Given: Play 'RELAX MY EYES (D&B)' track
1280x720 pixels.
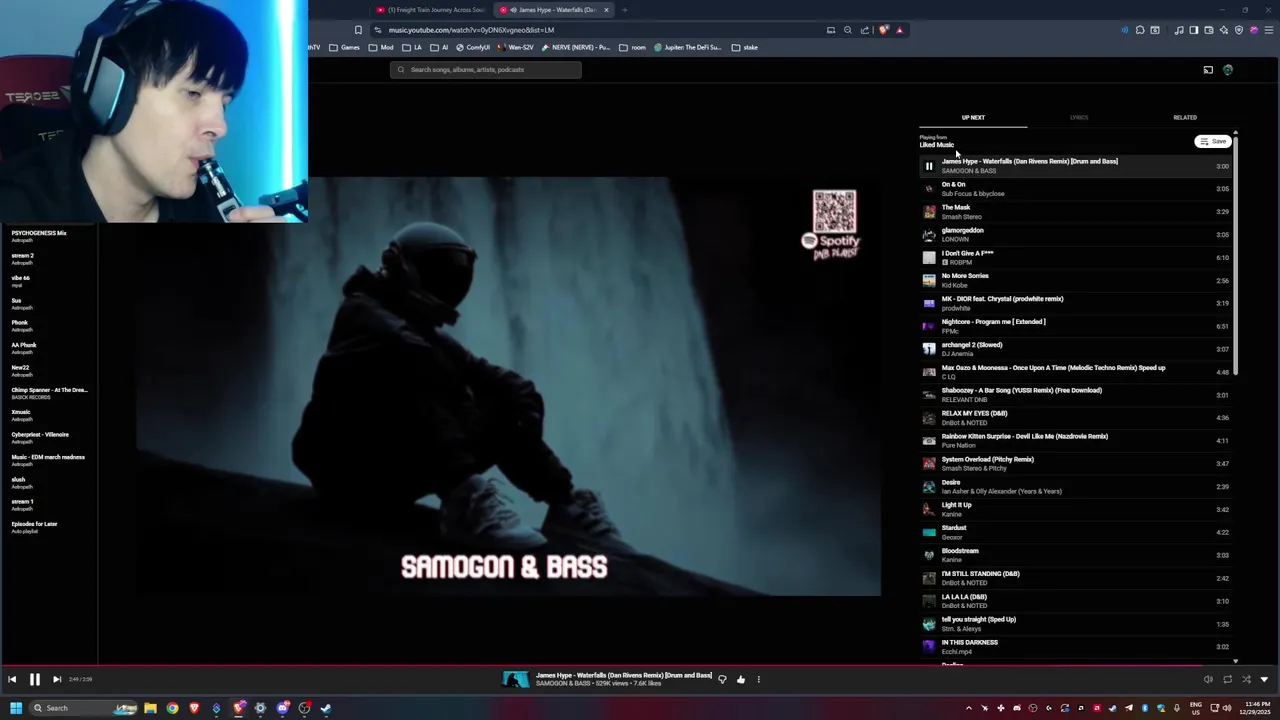Looking at the screenshot, I should (1075, 417).
